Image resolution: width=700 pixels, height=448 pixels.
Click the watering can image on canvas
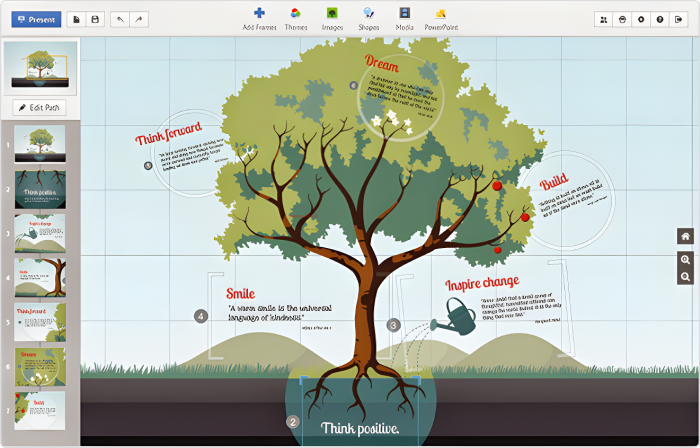454,317
